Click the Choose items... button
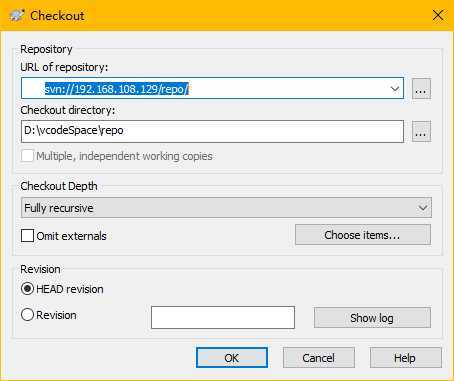 coord(363,235)
